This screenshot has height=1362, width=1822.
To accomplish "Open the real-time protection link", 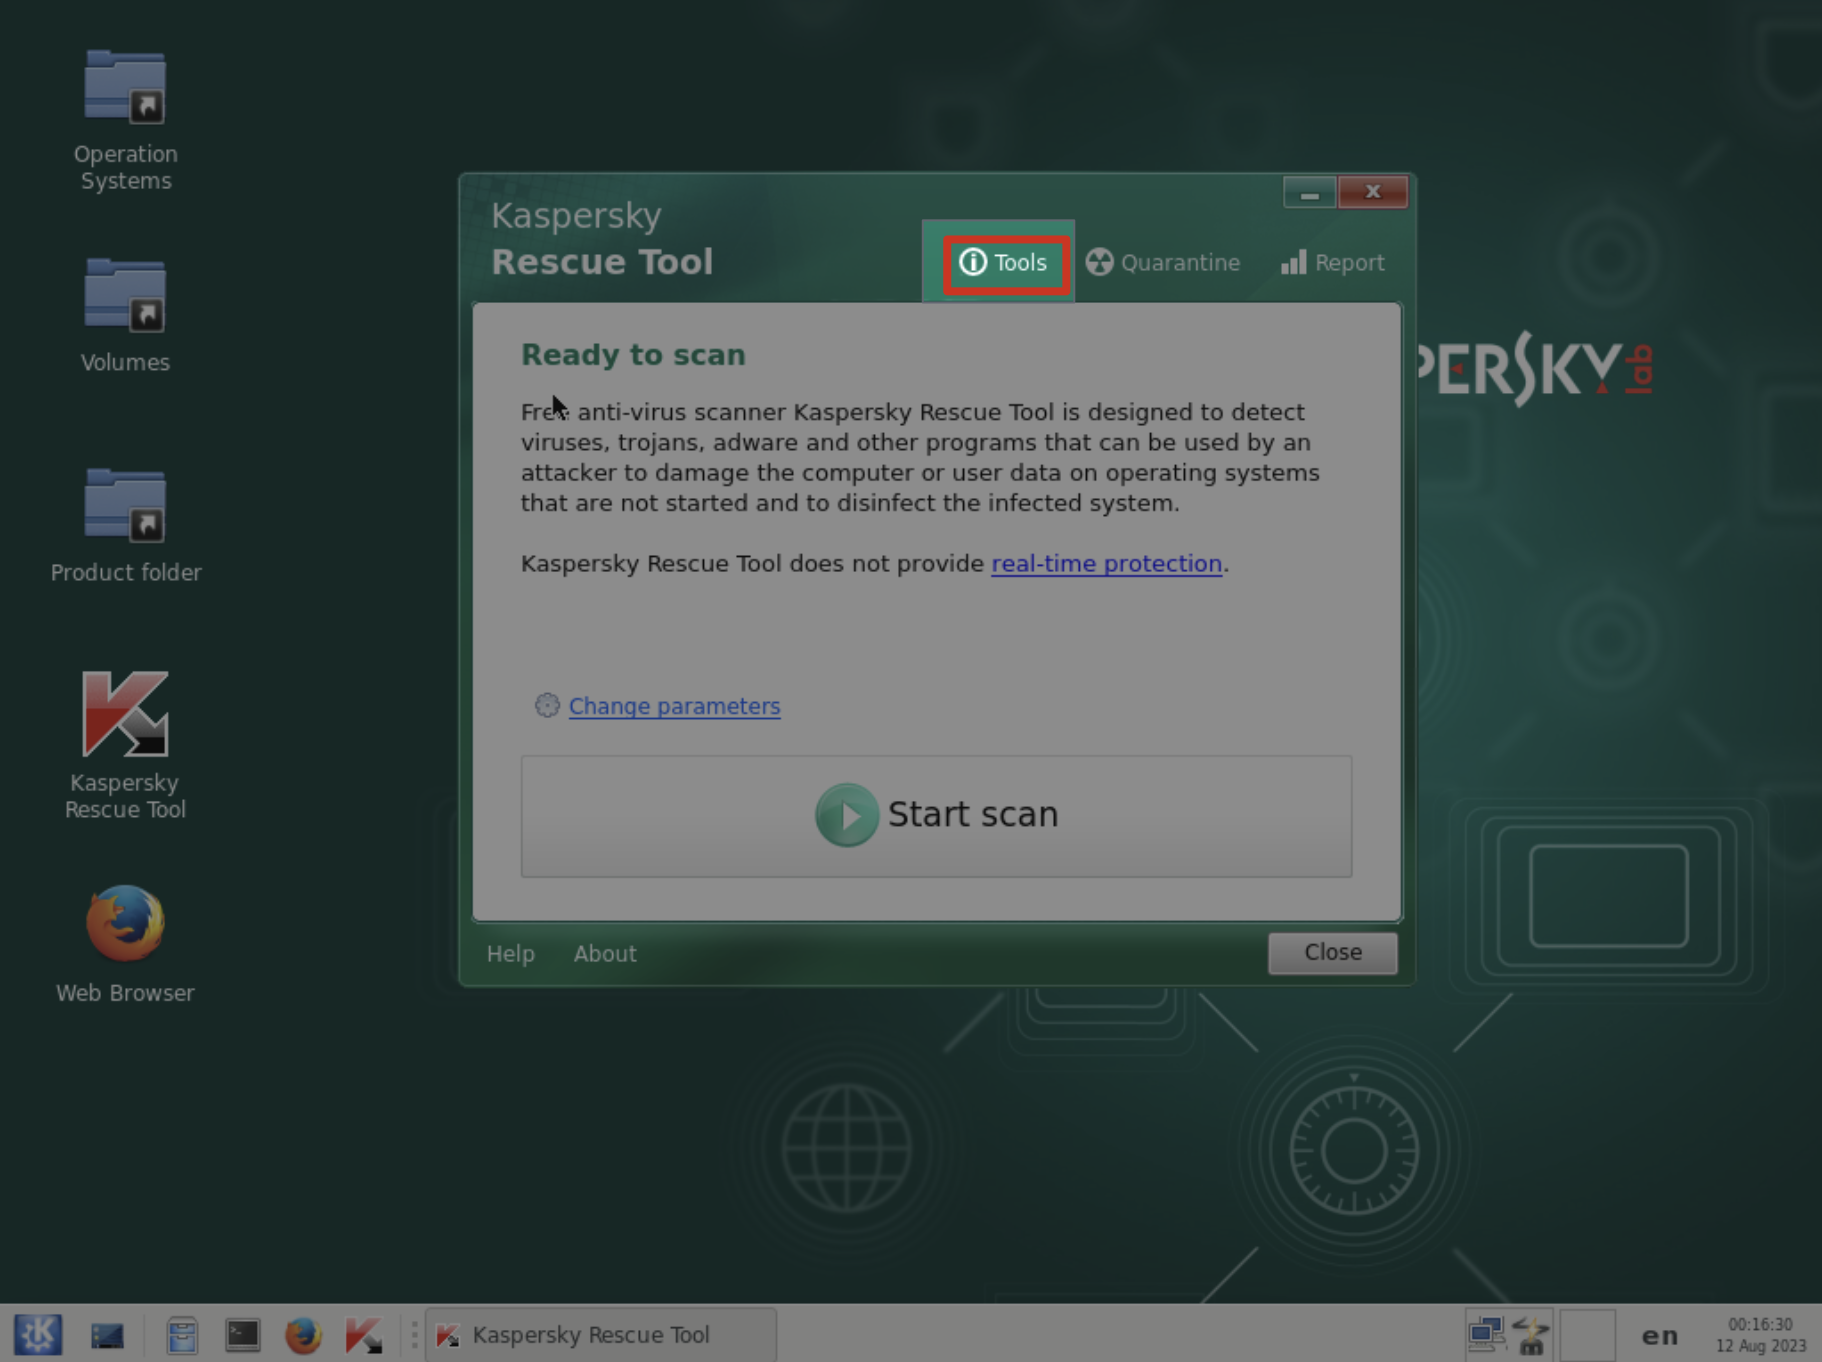I will click(x=1106, y=564).
